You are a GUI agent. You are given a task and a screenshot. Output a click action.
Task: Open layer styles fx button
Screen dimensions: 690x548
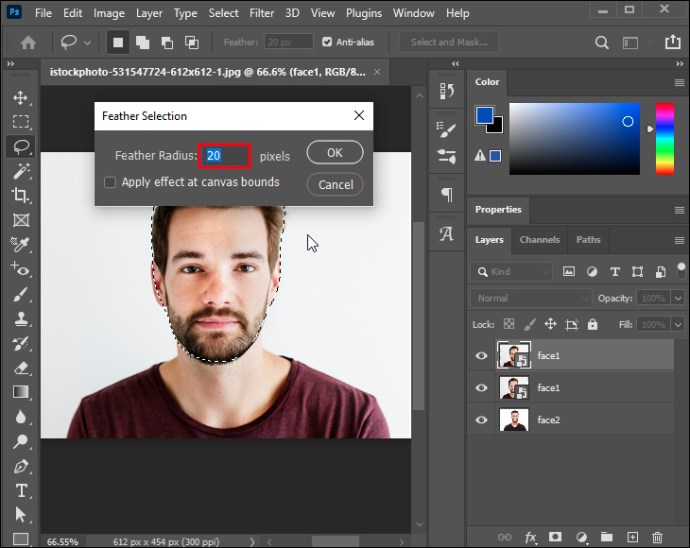coord(531,537)
